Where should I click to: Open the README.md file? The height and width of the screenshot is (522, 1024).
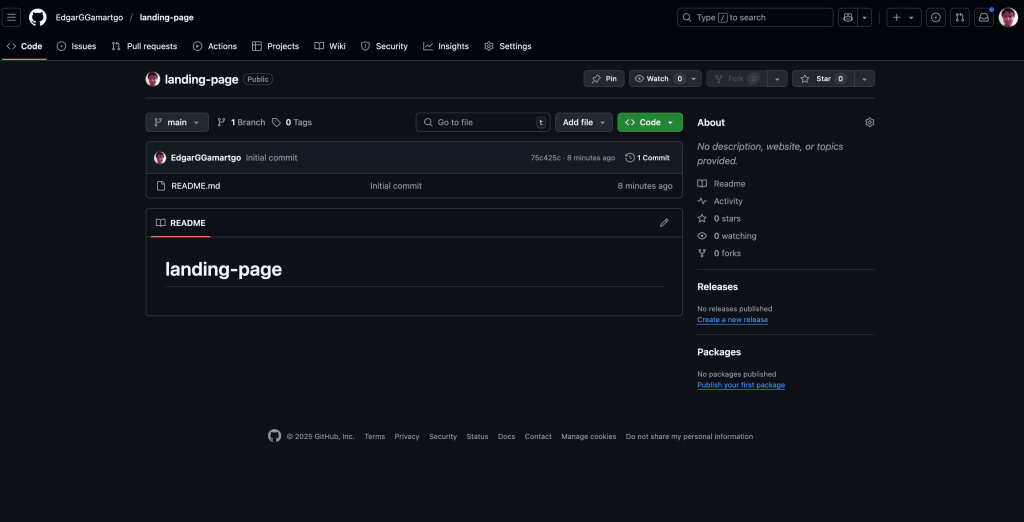click(195, 186)
